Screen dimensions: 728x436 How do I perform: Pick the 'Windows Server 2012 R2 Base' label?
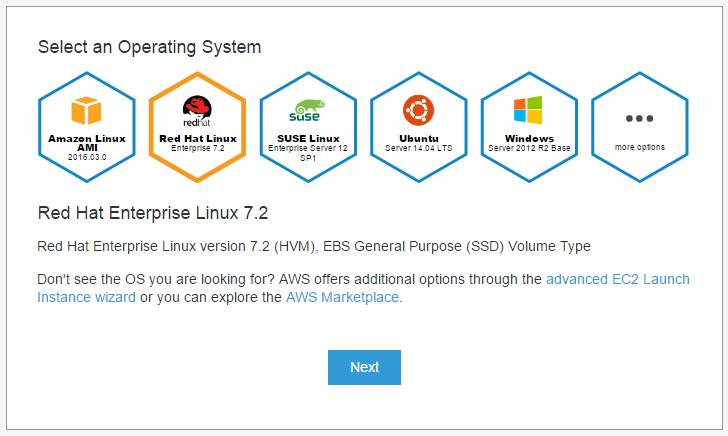(x=529, y=143)
